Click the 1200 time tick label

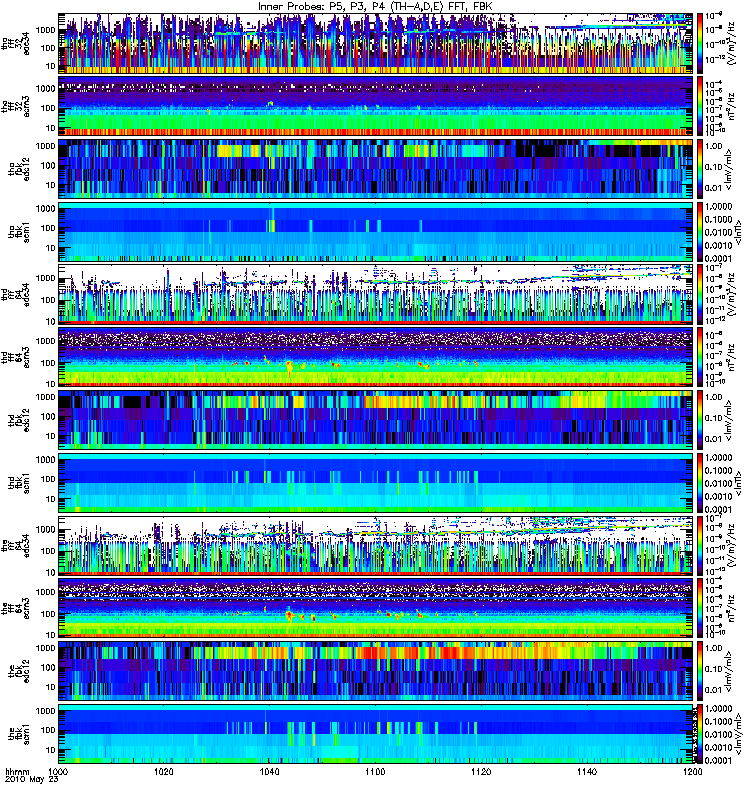pos(692,772)
